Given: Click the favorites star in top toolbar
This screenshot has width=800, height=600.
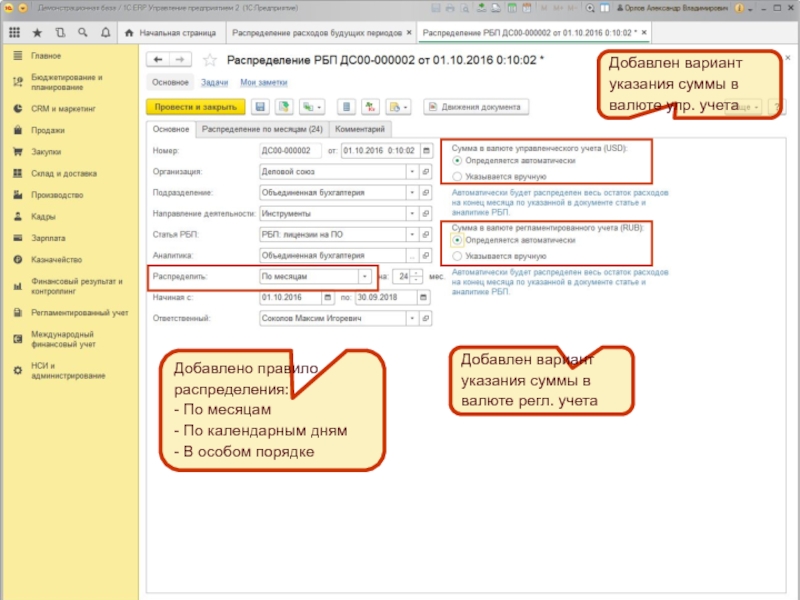Looking at the screenshot, I should click(x=37, y=33).
